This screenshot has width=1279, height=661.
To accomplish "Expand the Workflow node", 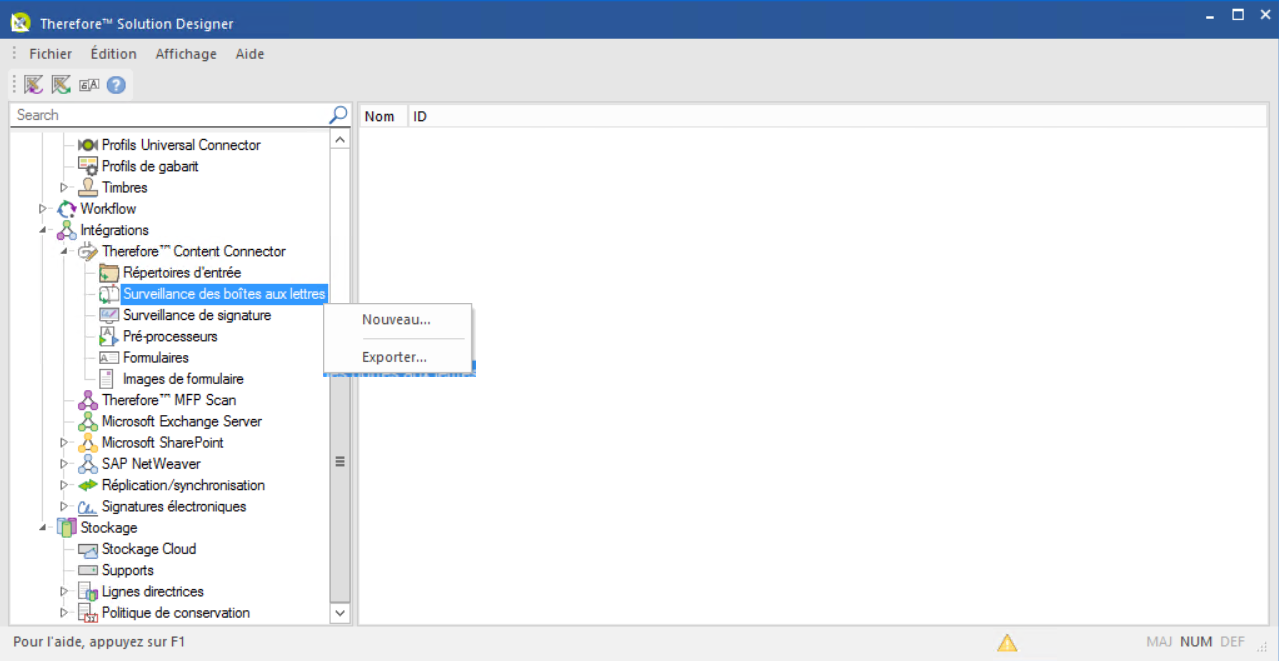I will (x=43, y=209).
